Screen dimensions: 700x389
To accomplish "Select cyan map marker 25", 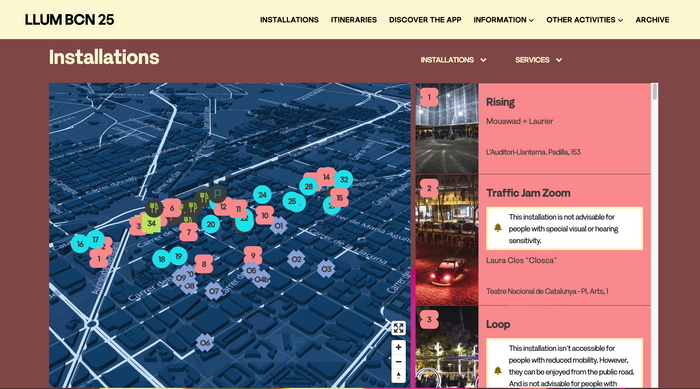I will (x=292, y=201).
